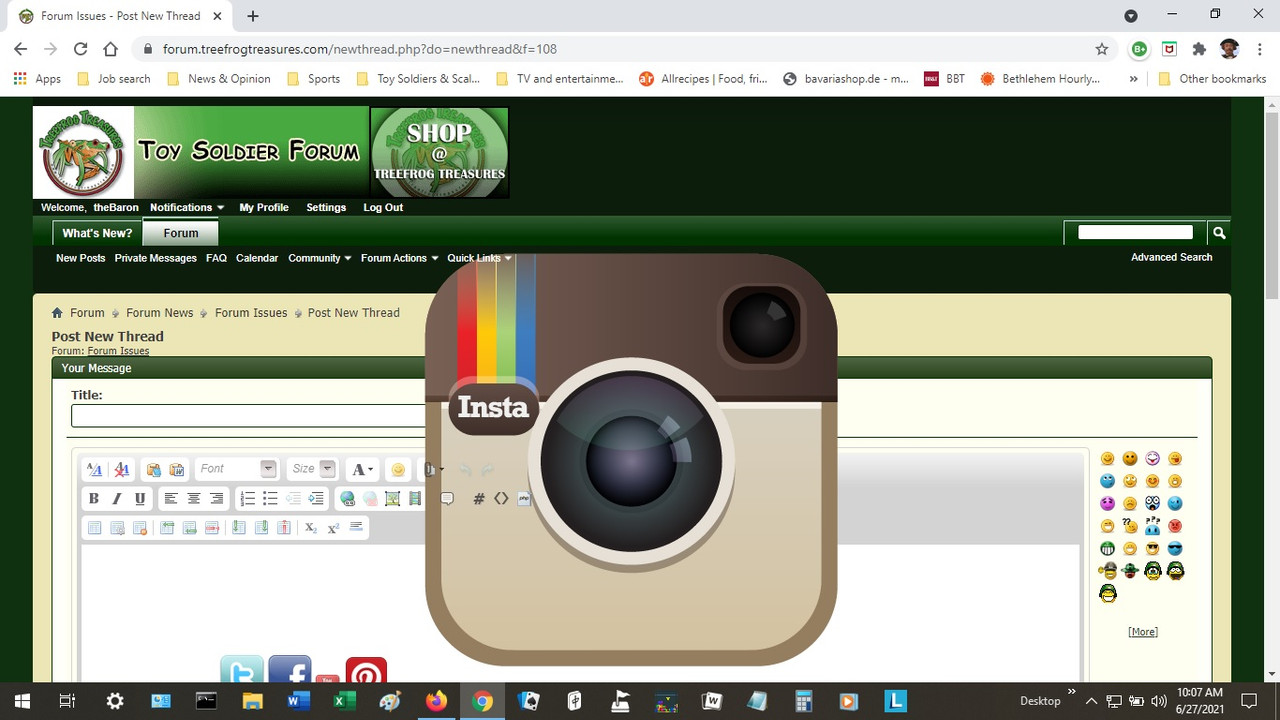Insert a numbered list

pyautogui.click(x=248, y=498)
